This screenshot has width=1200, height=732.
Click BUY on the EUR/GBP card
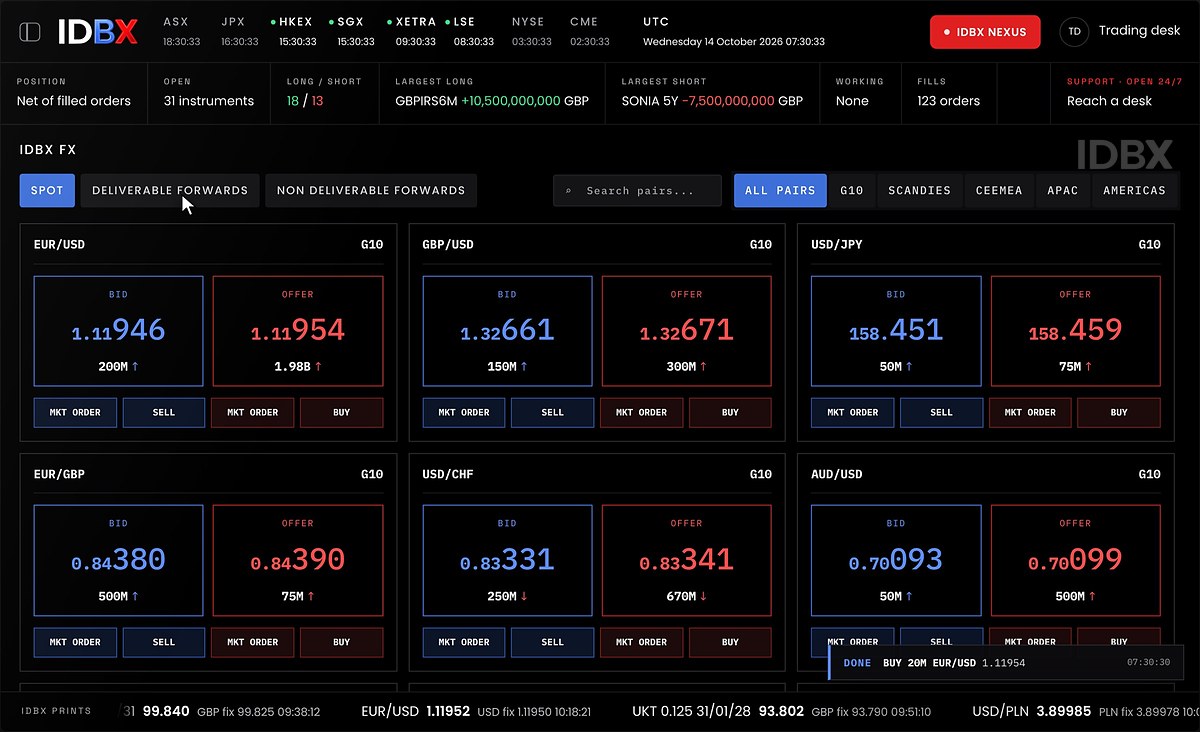click(x=342, y=642)
